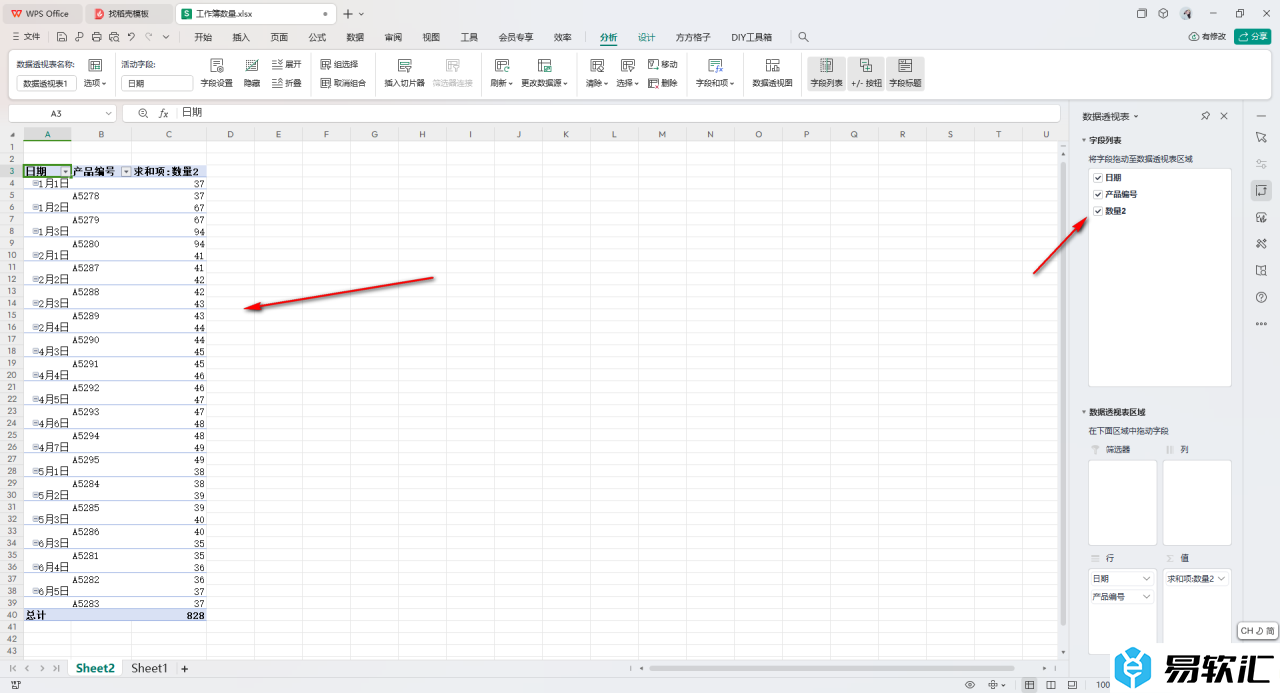Click the help question-mark icon in sidebar
1280x693 pixels.
coord(1261,297)
